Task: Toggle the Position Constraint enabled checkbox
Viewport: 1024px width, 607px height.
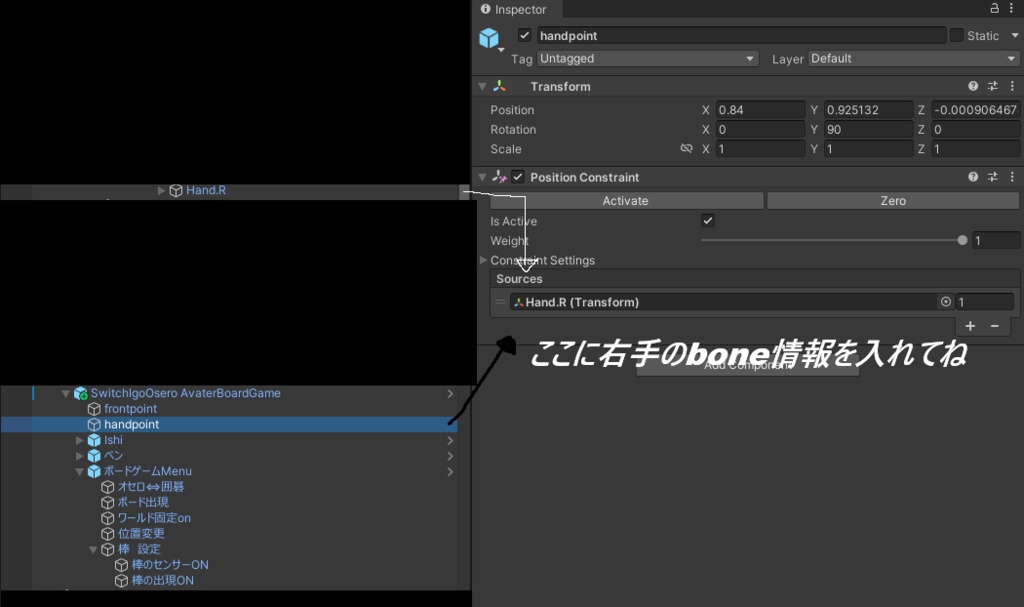Action: point(518,177)
